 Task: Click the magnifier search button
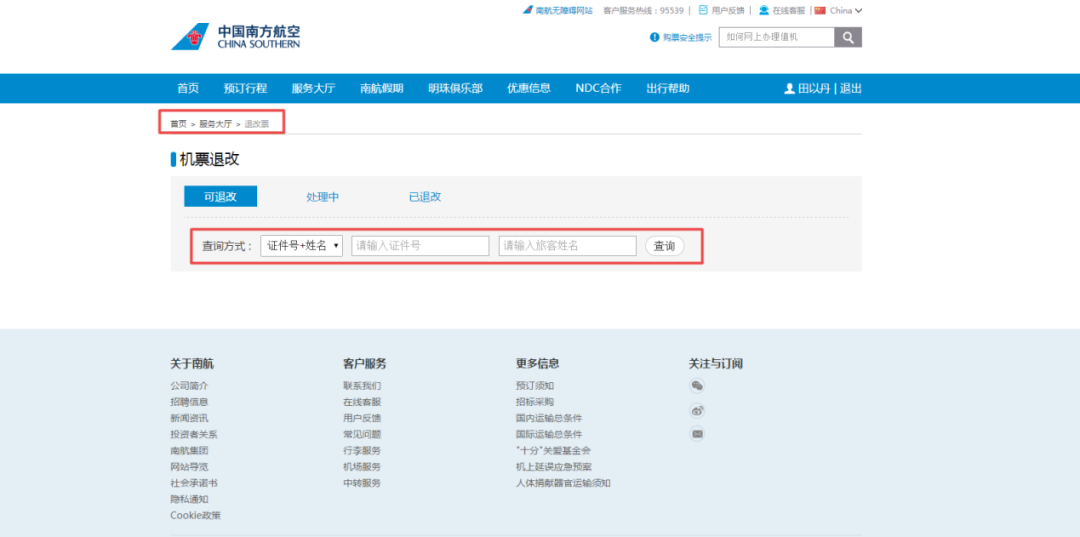(x=848, y=37)
